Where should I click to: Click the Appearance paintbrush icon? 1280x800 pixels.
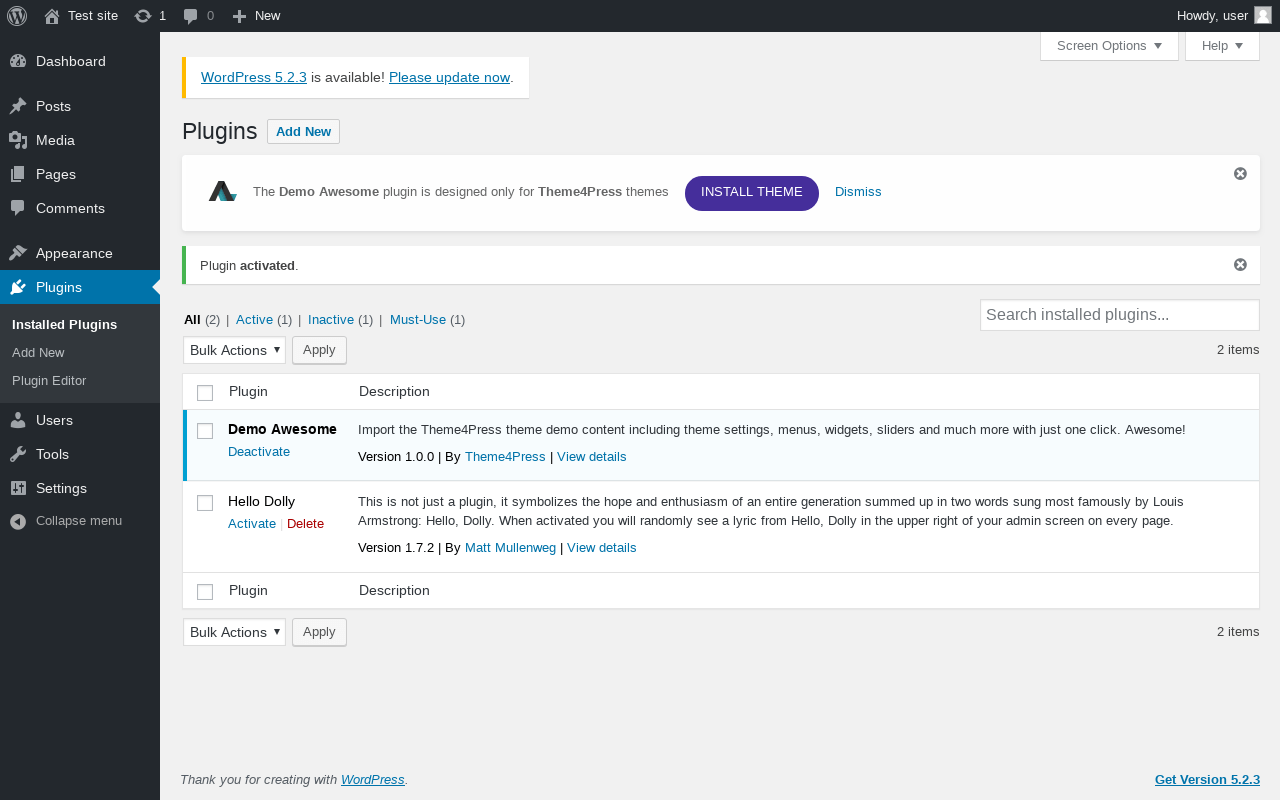[18, 253]
